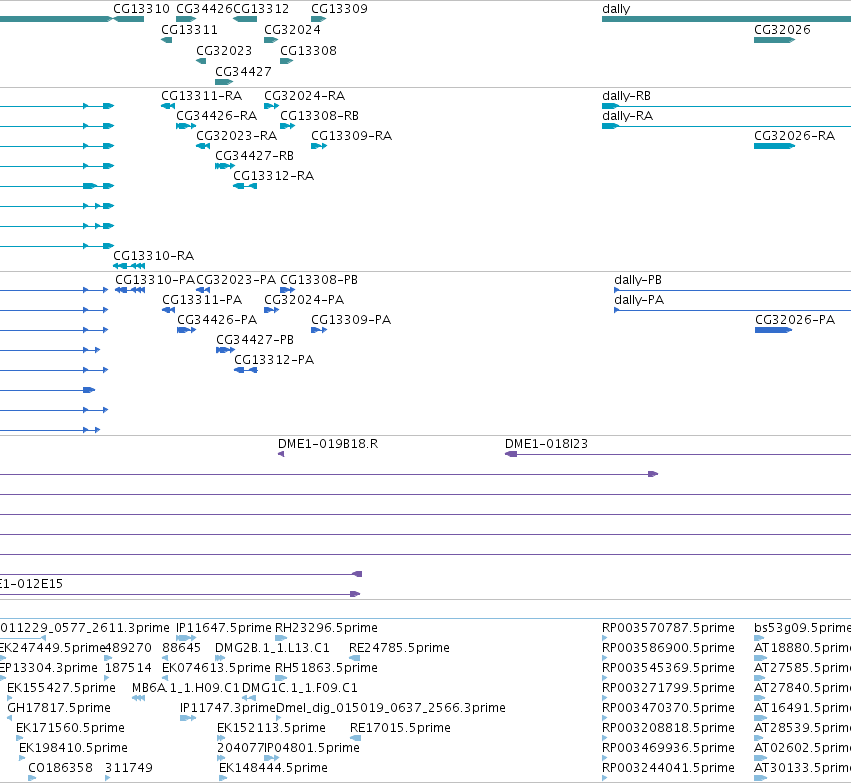Select the CG32024-RA transcript label
The image size is (851, 783).
click(x=304, y=96)
